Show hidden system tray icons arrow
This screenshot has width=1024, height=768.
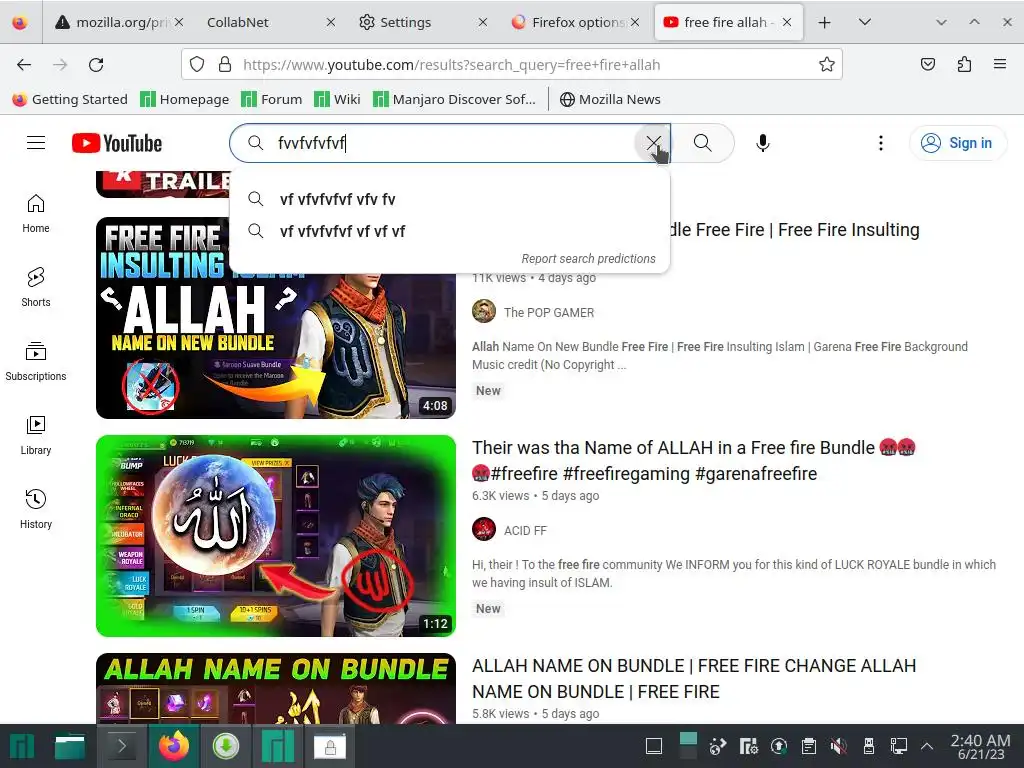[x=926, y=746]
